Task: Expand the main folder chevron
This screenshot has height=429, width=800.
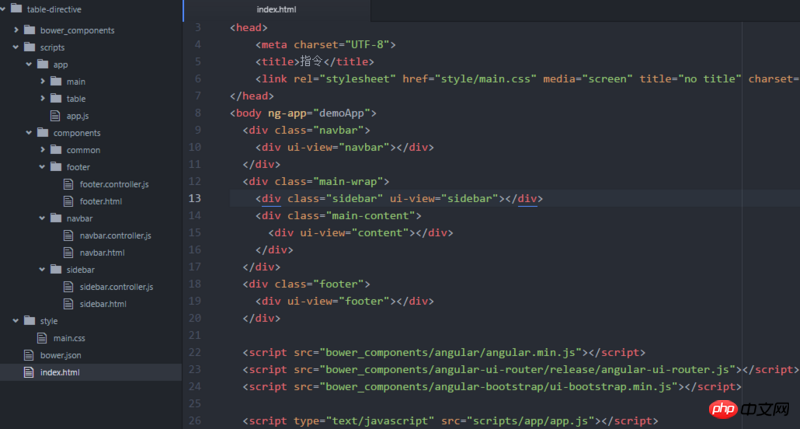Action: click(x=42, y=81)
